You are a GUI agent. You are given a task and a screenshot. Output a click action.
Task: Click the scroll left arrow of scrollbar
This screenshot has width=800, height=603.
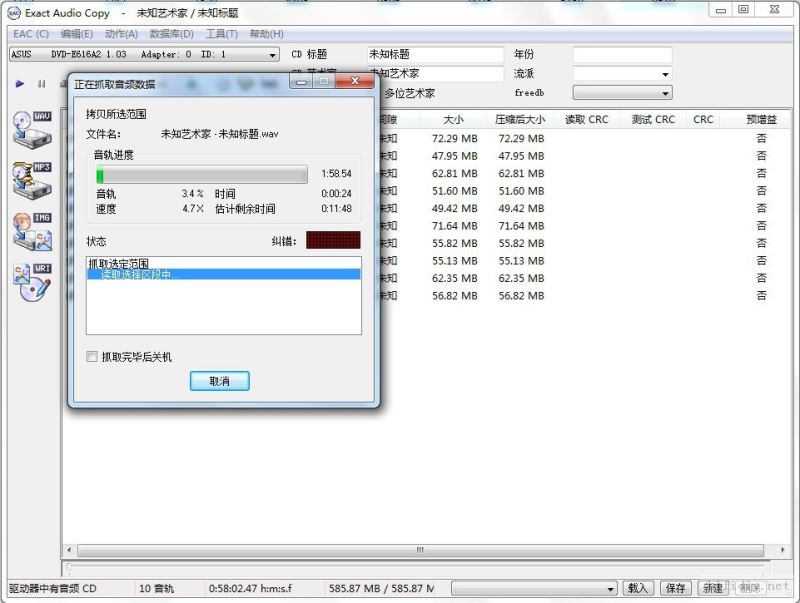coord(69,550)
